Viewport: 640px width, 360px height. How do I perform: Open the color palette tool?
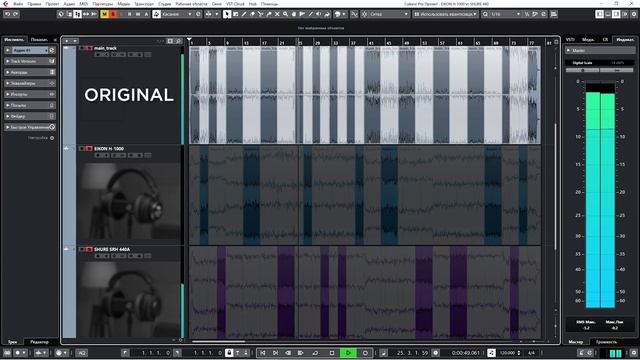point(339,14)
